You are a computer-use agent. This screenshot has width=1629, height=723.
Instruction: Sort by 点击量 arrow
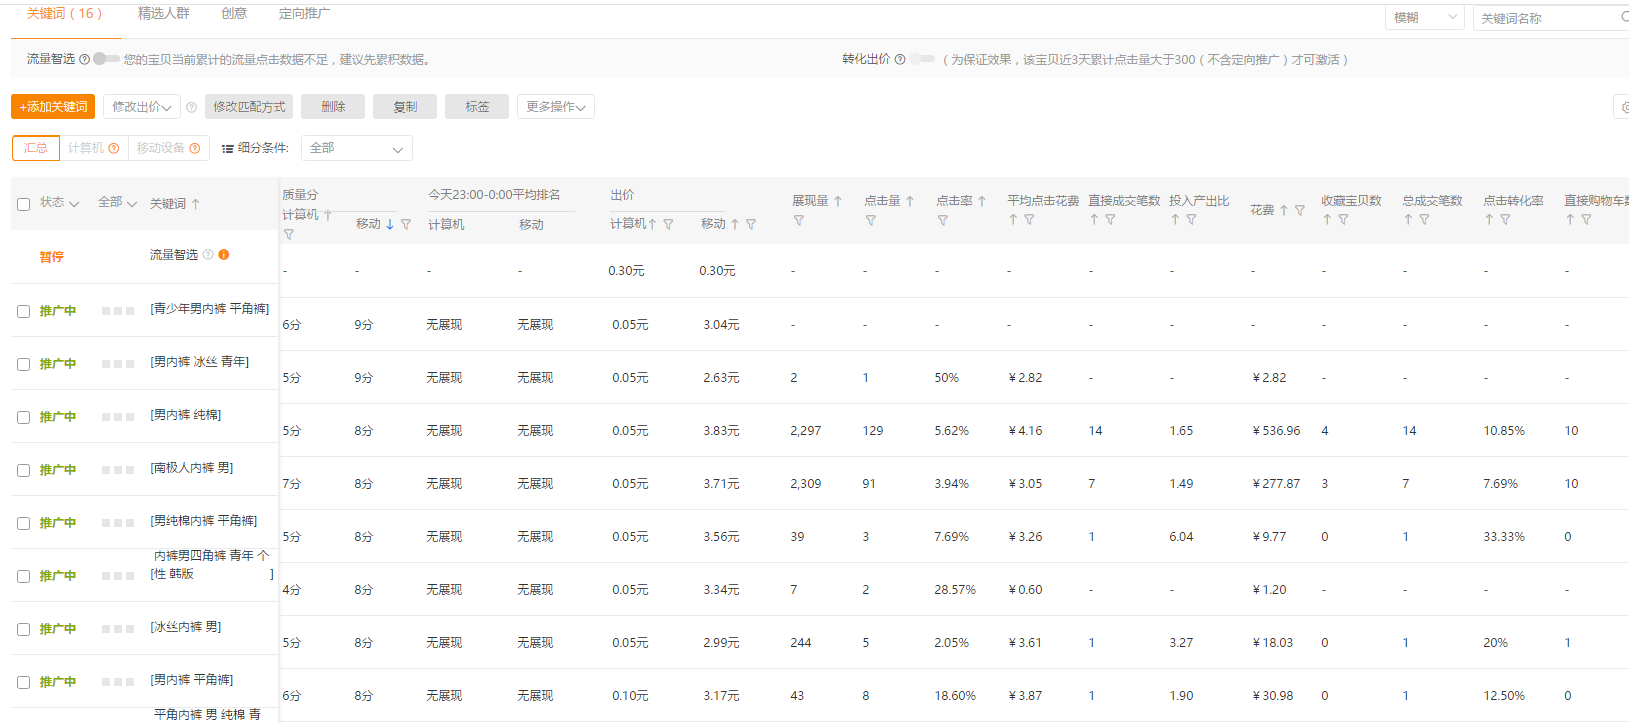pos(910,201)
